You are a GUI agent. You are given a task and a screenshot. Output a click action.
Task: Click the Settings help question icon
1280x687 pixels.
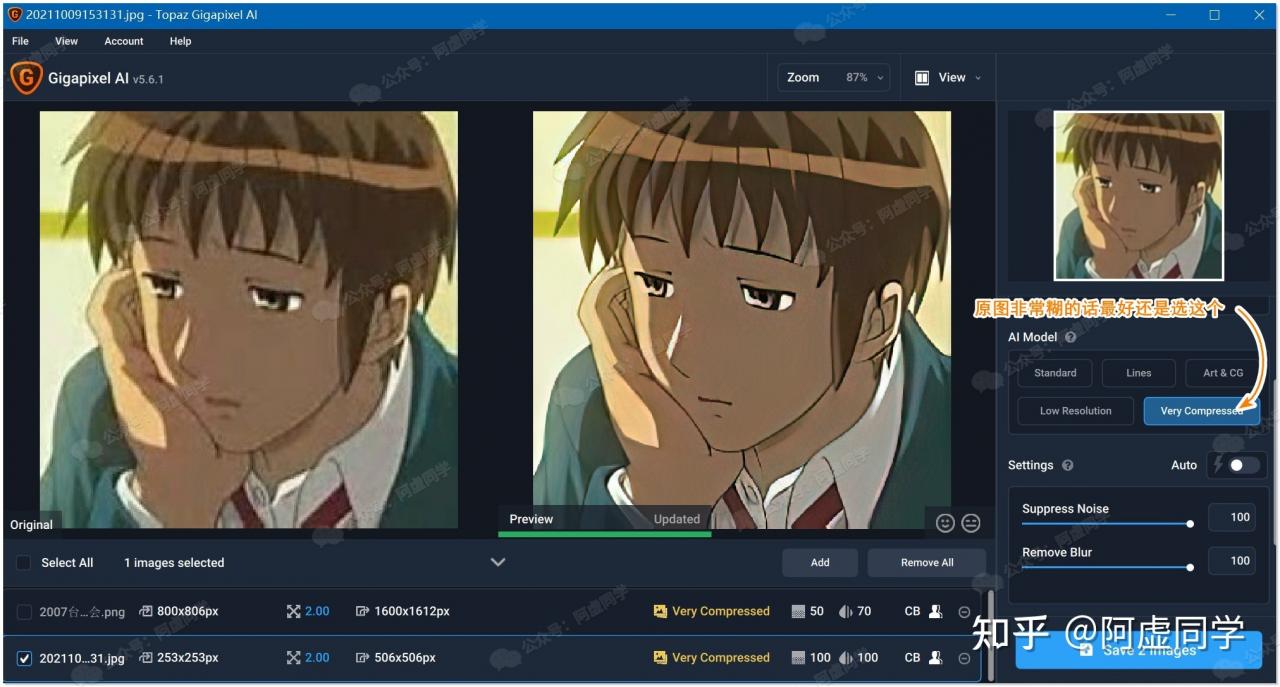click(x=1067, y=465)
